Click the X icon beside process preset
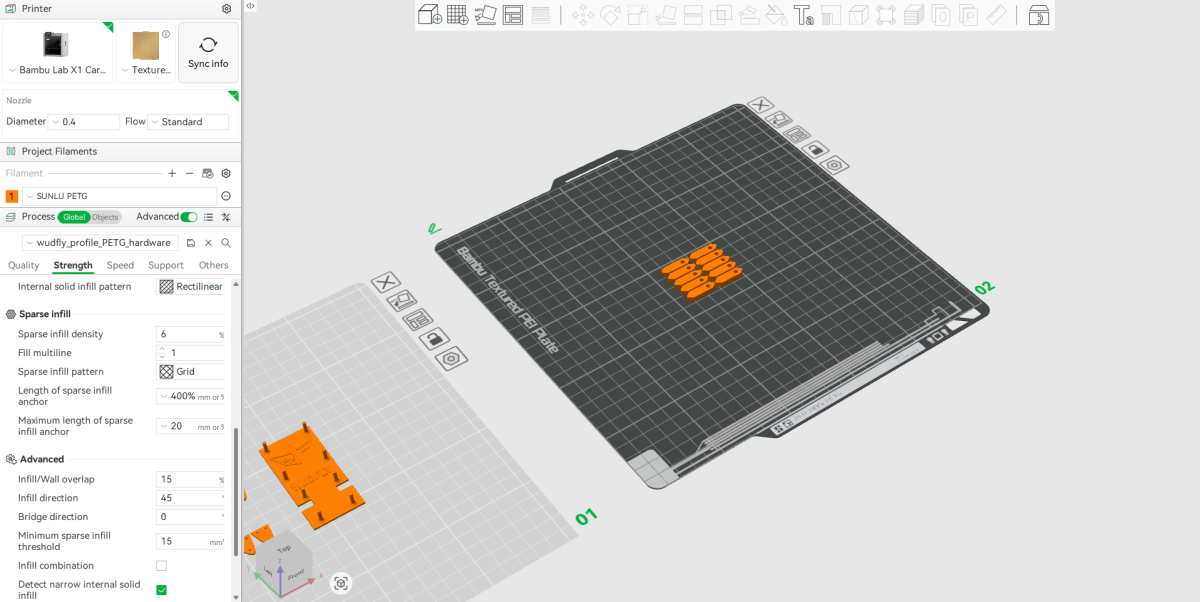This screenshot has width=1200, height=602. (208, 243)
